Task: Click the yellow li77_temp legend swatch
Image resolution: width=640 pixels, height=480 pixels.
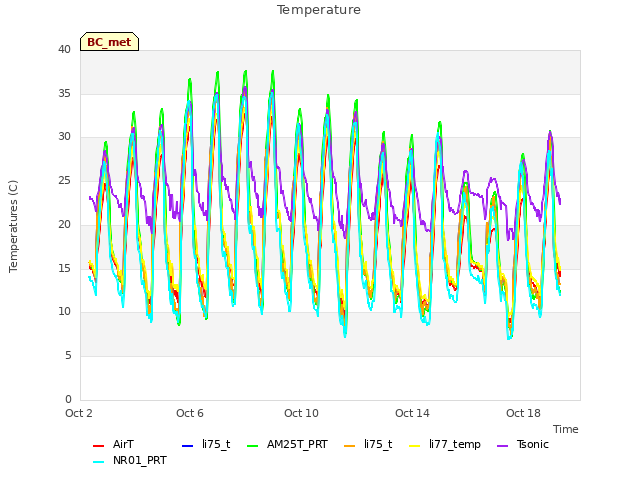Action: click(x=415, y=446)
